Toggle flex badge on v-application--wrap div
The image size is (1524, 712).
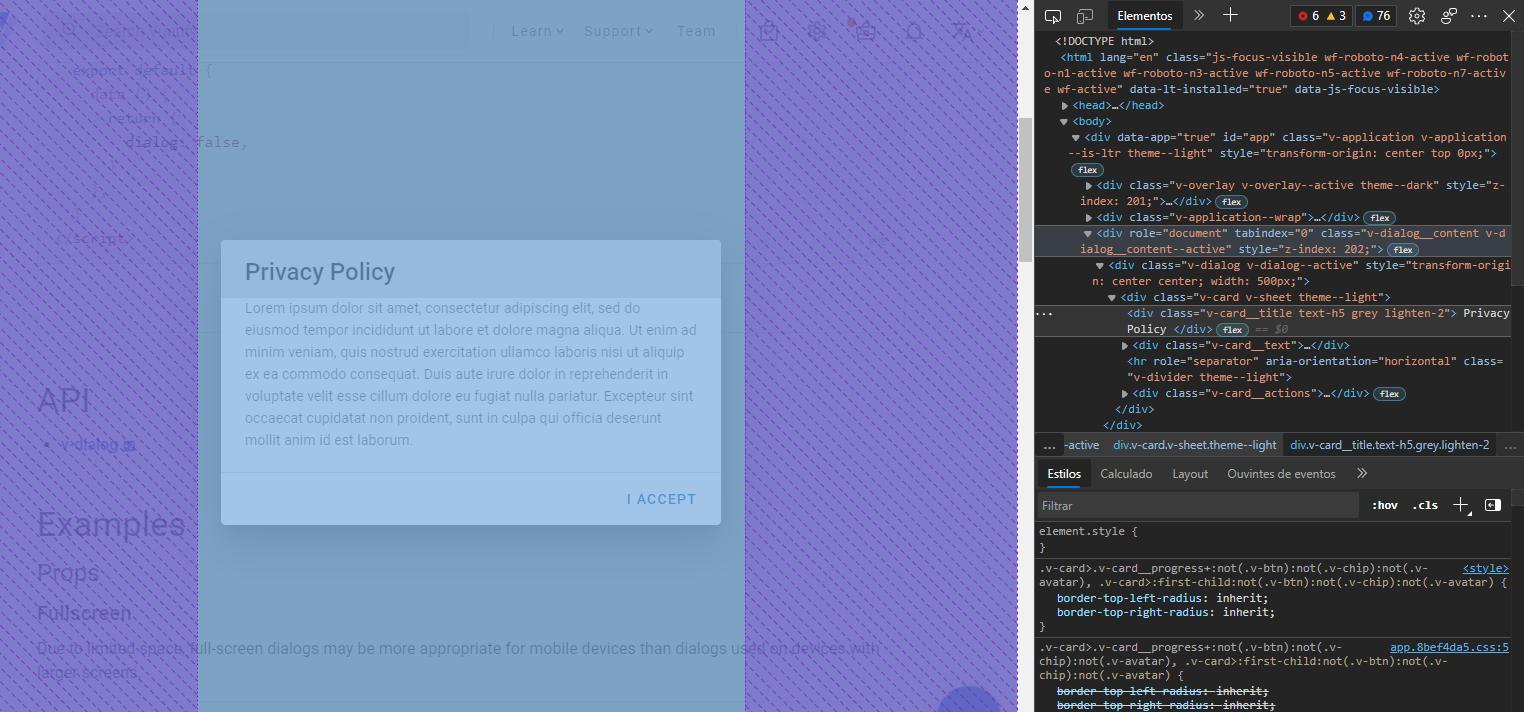[1380, 218]
